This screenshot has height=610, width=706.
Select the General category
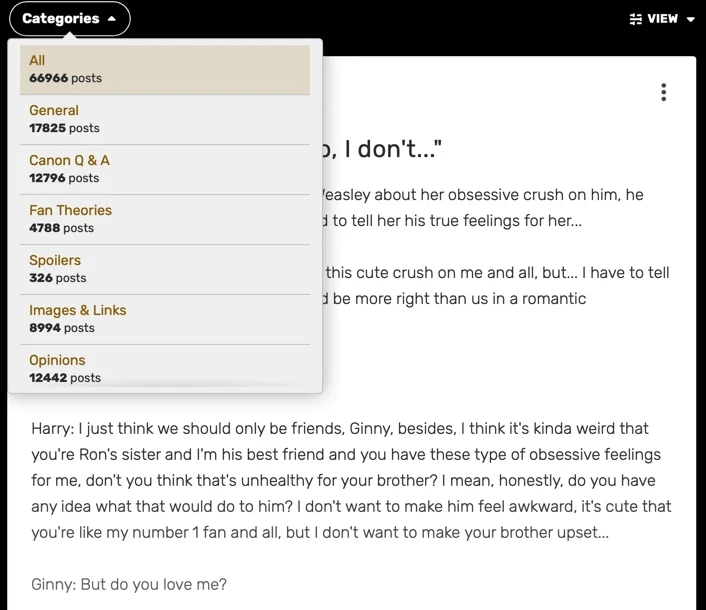165,120
